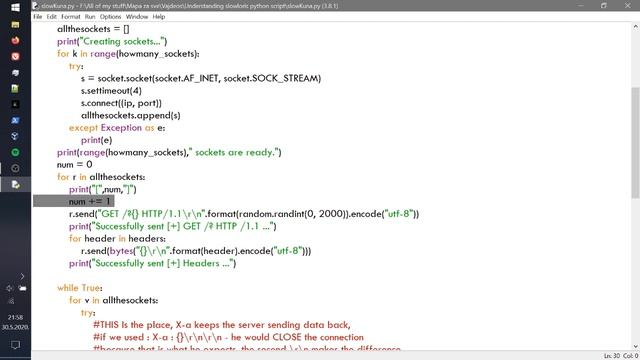This screenshot has width=640, height=360.
Task: Click the 'Ln: 30' status bar entry
Action: click(x=611, y=356)
